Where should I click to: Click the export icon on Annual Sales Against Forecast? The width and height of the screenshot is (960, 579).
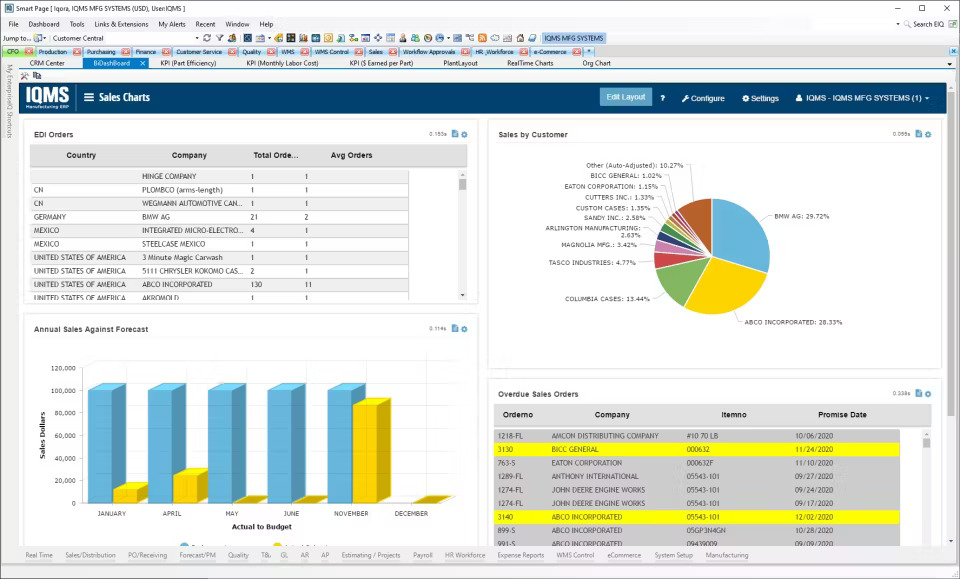click(x=454, y=329)
